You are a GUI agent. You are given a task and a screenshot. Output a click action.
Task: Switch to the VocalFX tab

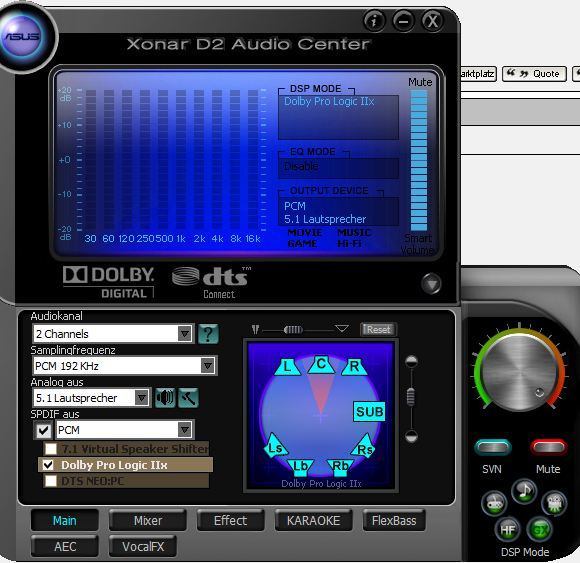pyautogui.click(x=143, y=546)
